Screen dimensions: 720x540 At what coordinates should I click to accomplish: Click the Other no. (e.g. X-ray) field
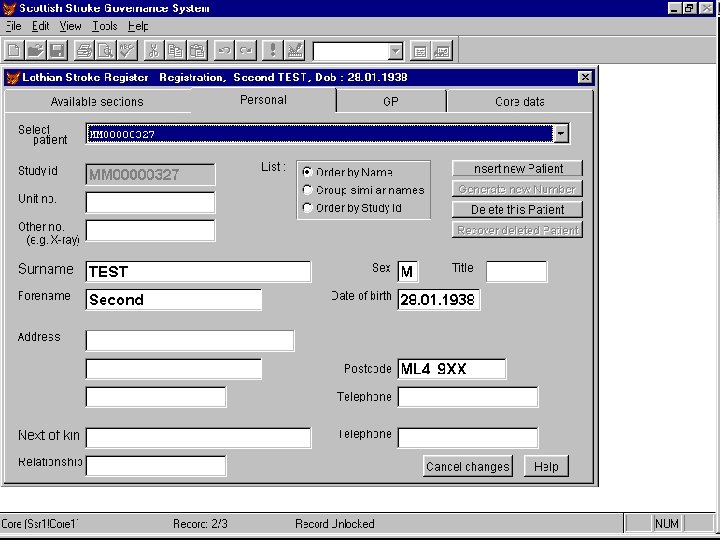pyautogui.click(x=150, y=231)
